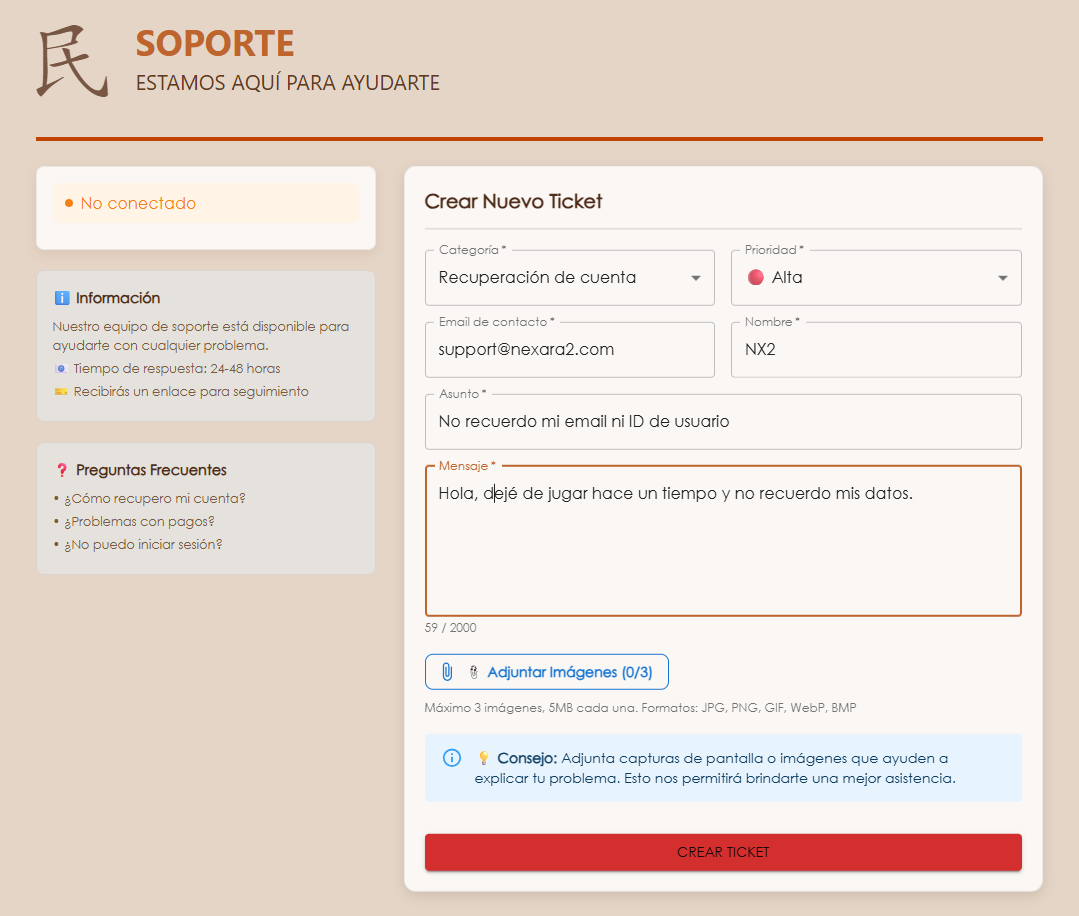Click the paperclip icon for attachments
The height and width of the screenshot is (916, 1079).
click(447, 672)
